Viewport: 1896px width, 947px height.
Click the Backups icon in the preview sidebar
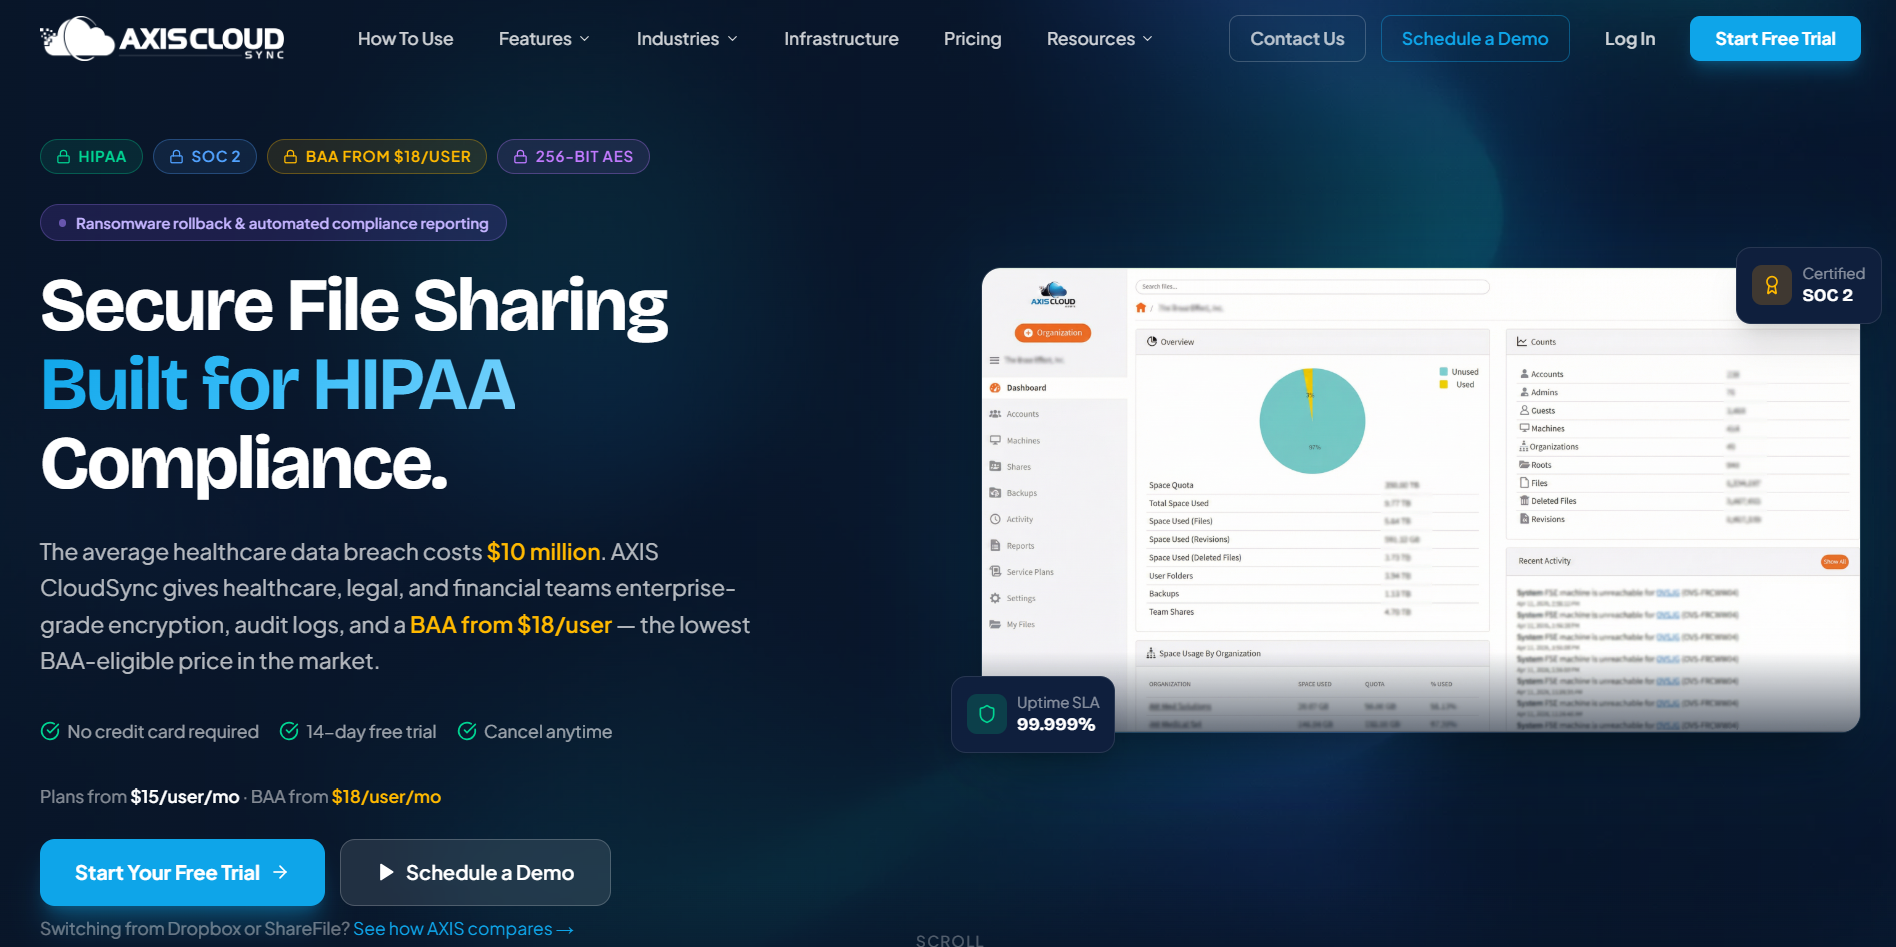click(x=995, y=493)
